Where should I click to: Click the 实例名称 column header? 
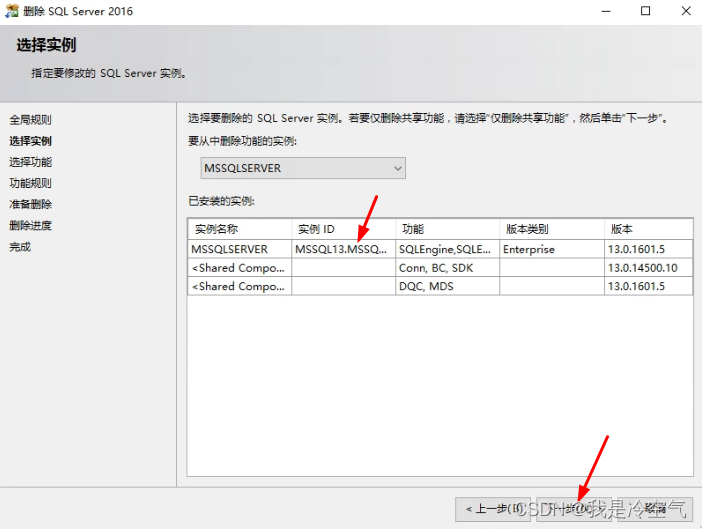240,229
